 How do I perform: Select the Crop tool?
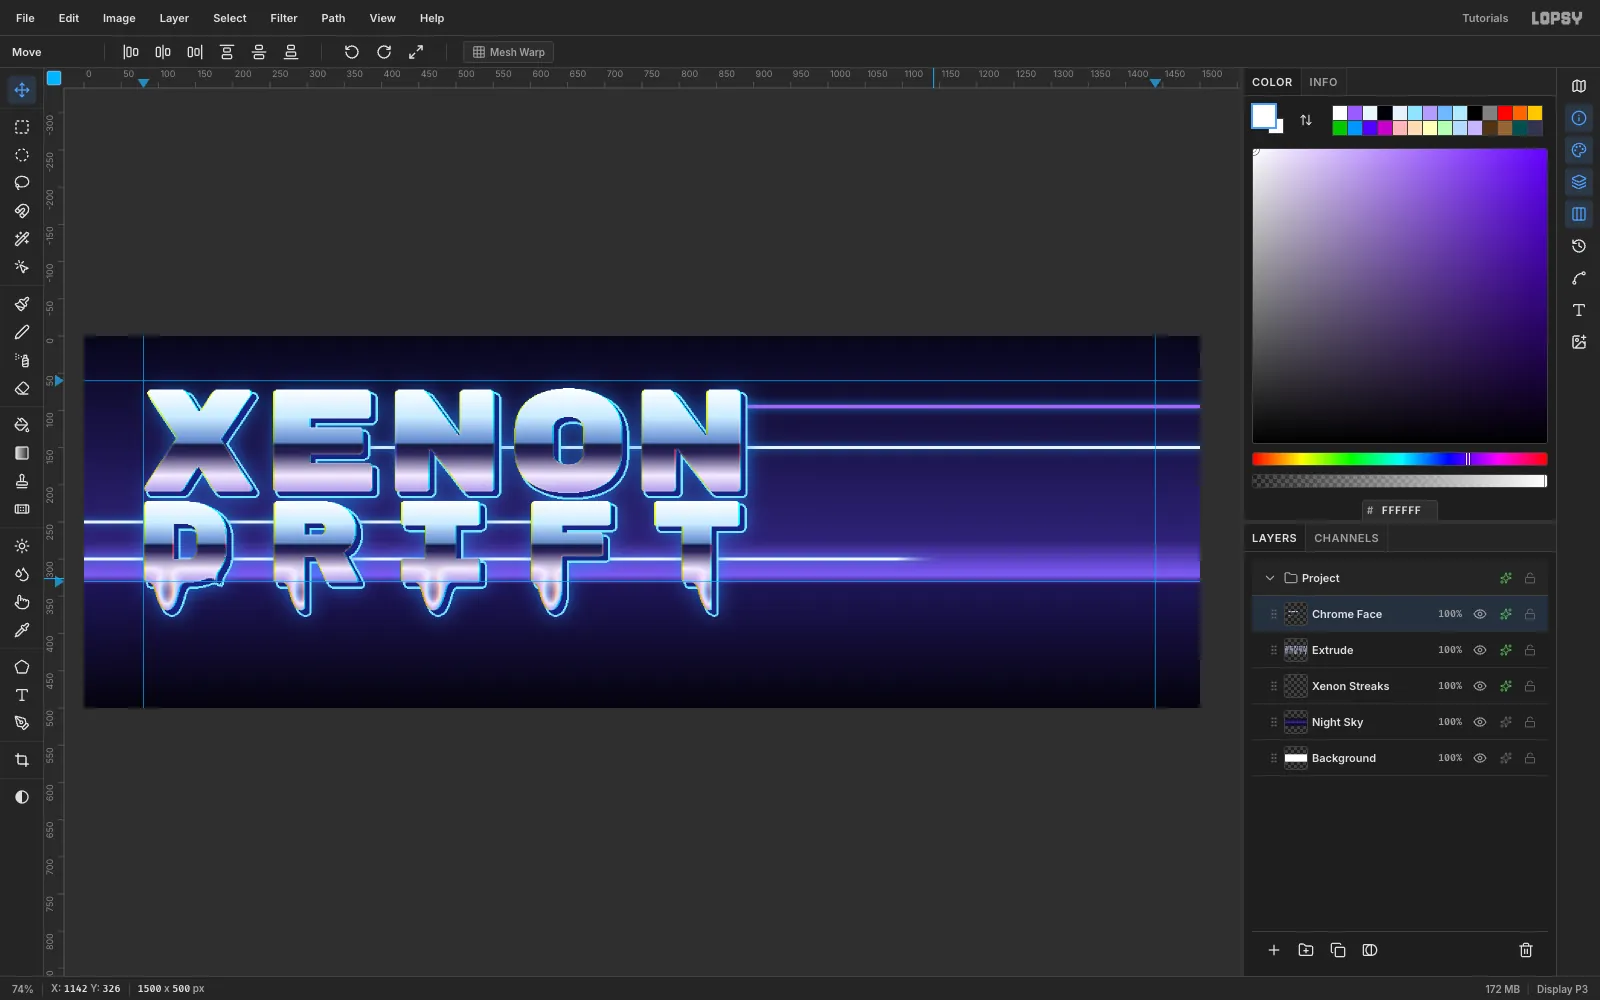pyautogui.click(x=22, y=760)
